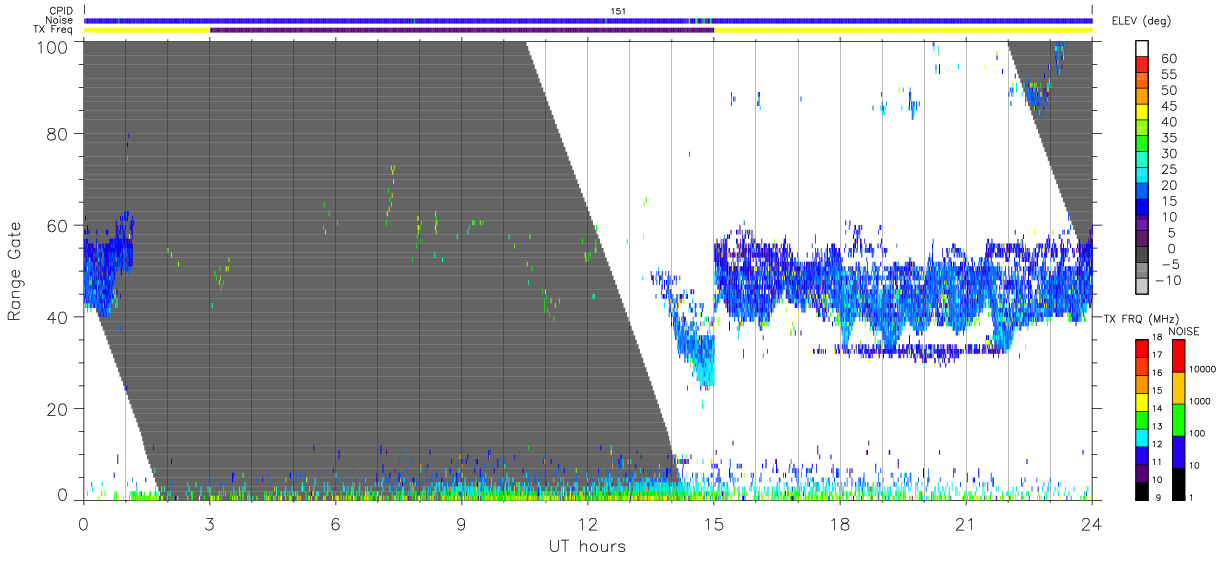Click CPID value 151
This screenshot has height=567, width=1228.
[617, 11]
